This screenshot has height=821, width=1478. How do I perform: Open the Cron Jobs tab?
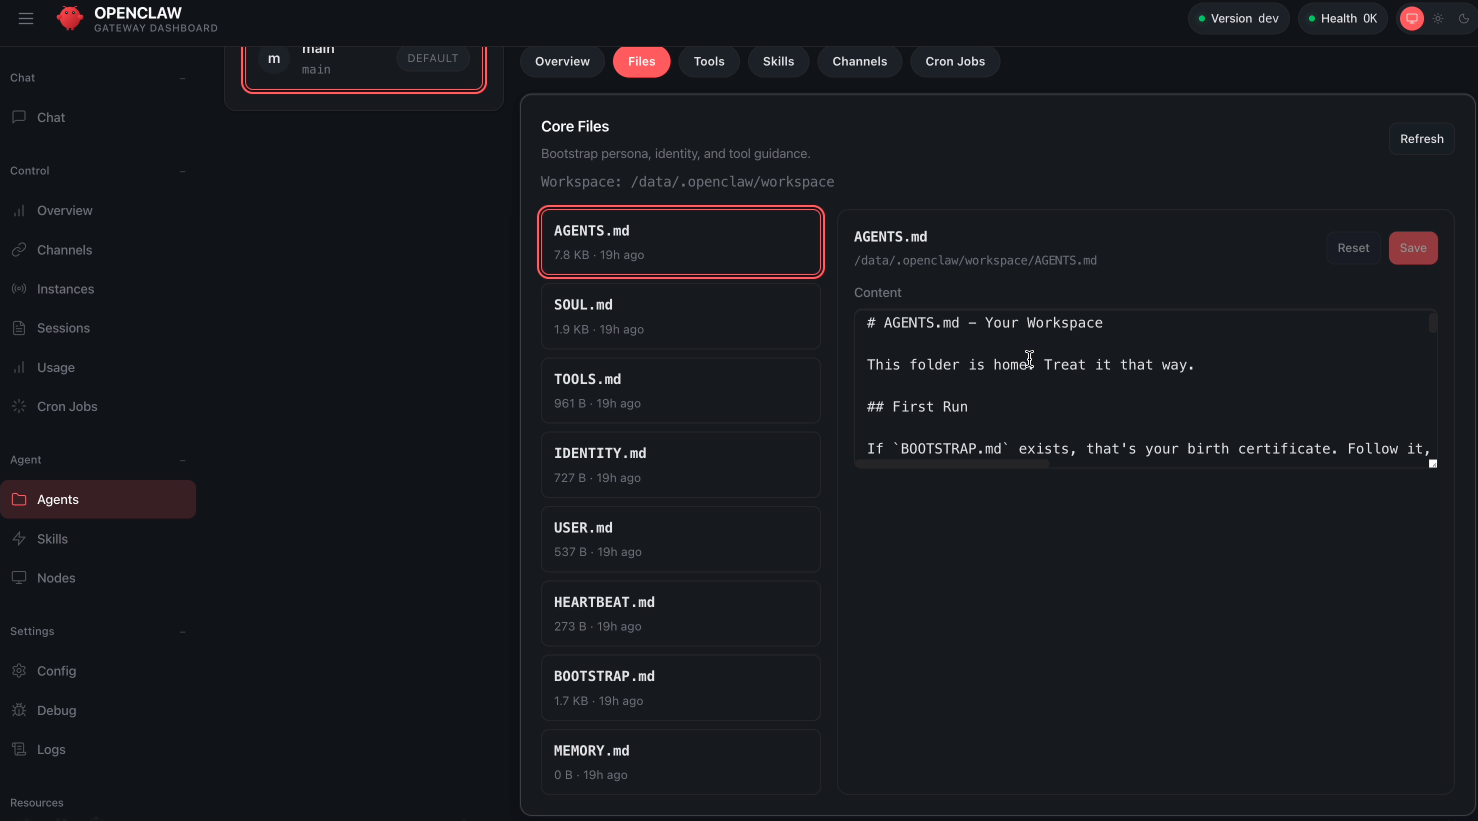955,61
